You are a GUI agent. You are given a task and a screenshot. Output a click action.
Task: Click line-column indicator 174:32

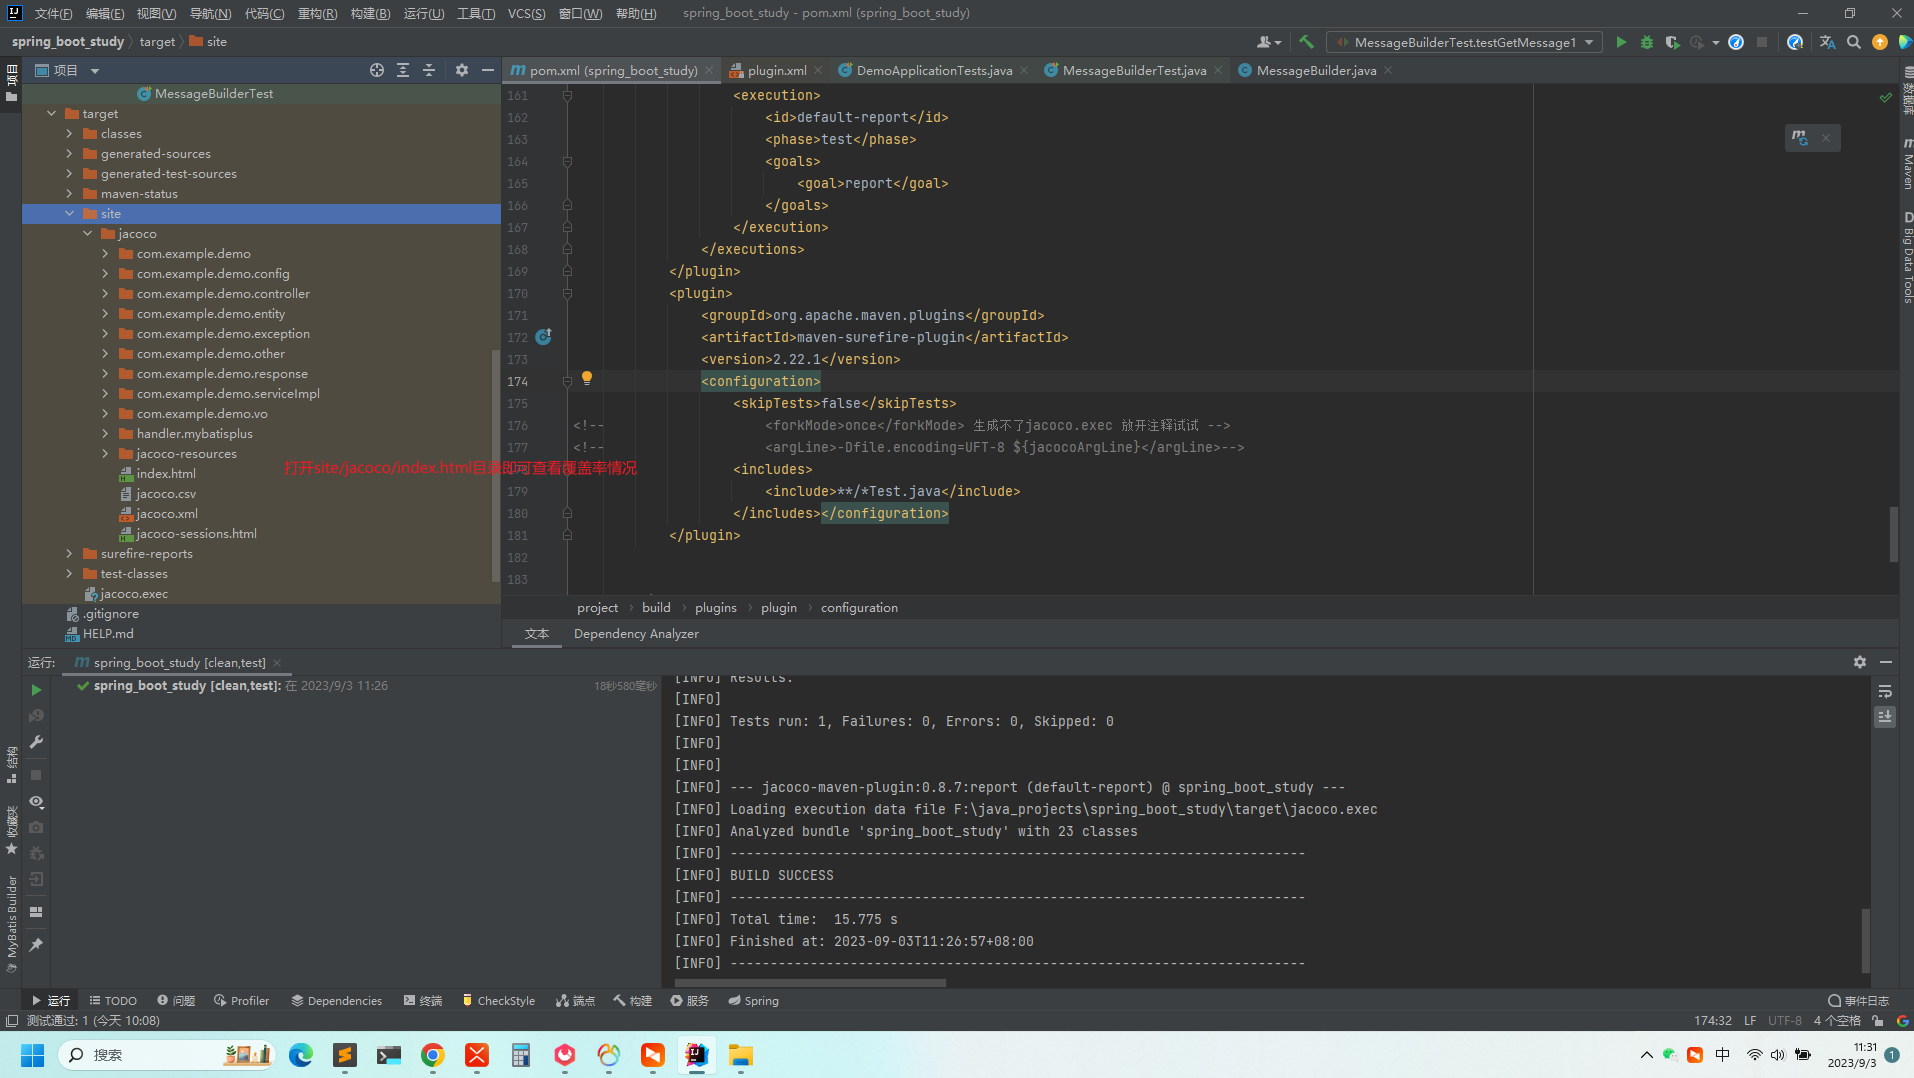coord(1712,1021)
